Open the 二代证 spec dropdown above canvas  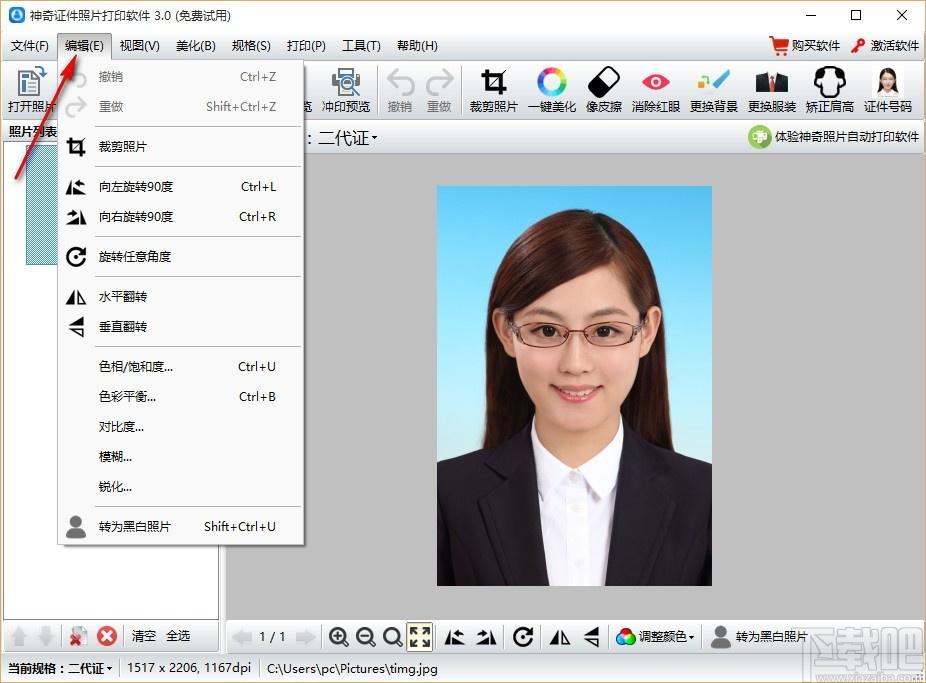point(347,138)
